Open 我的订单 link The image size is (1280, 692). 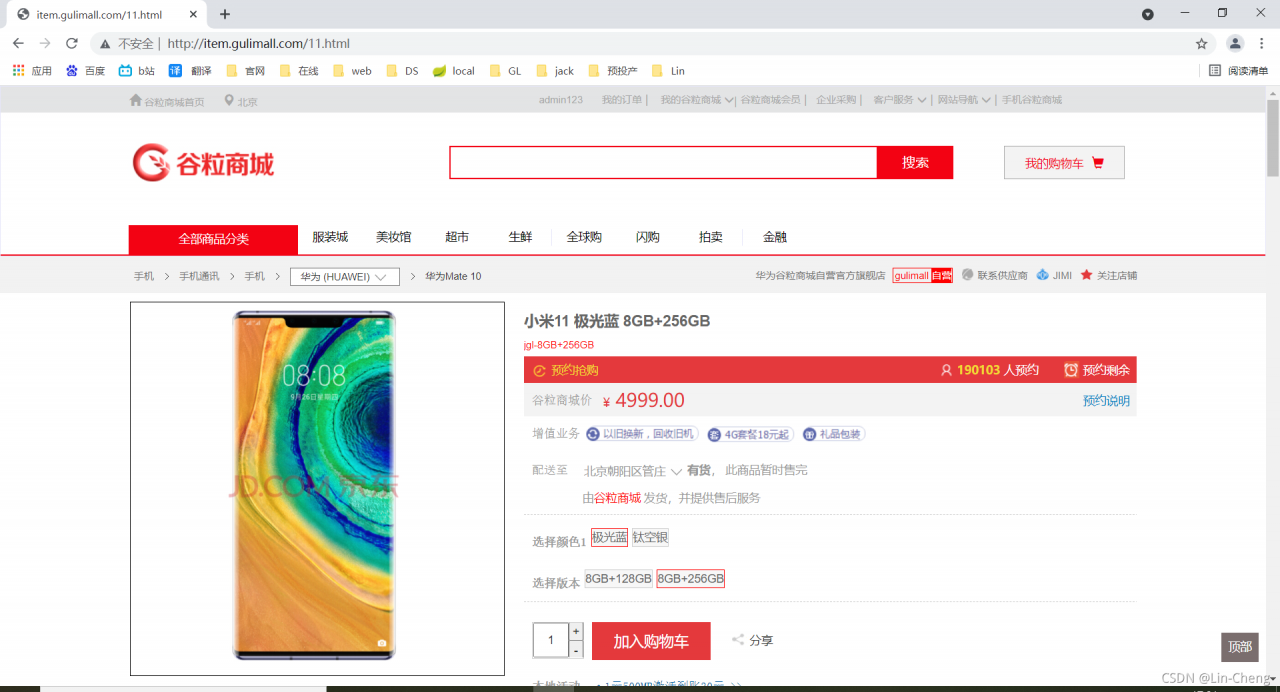coord(622,100)
